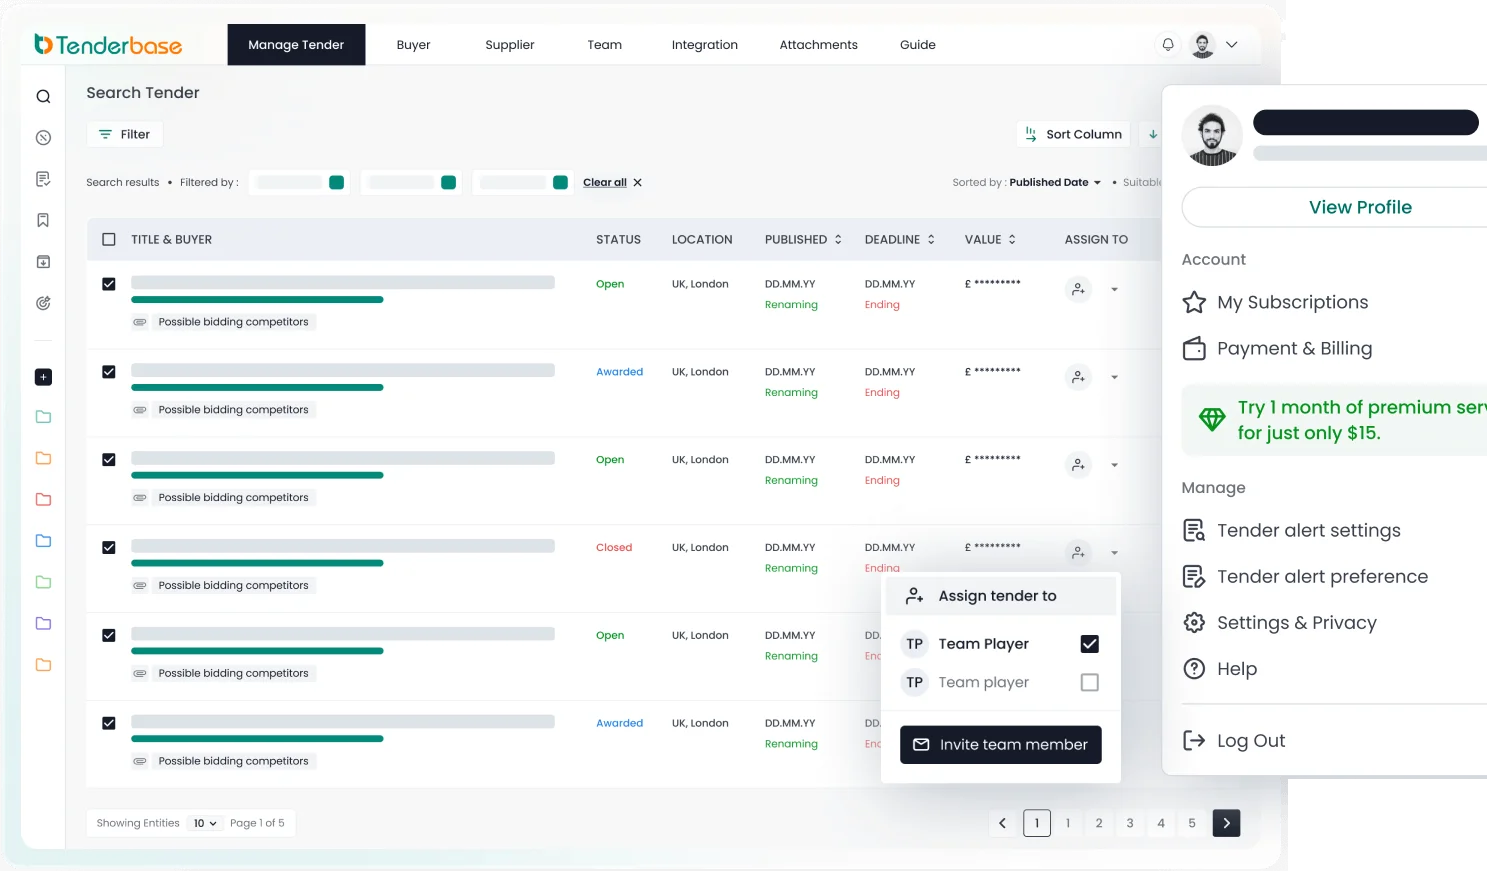Click the Invite team member button

pyautogui.click(x=1000, y=745)
